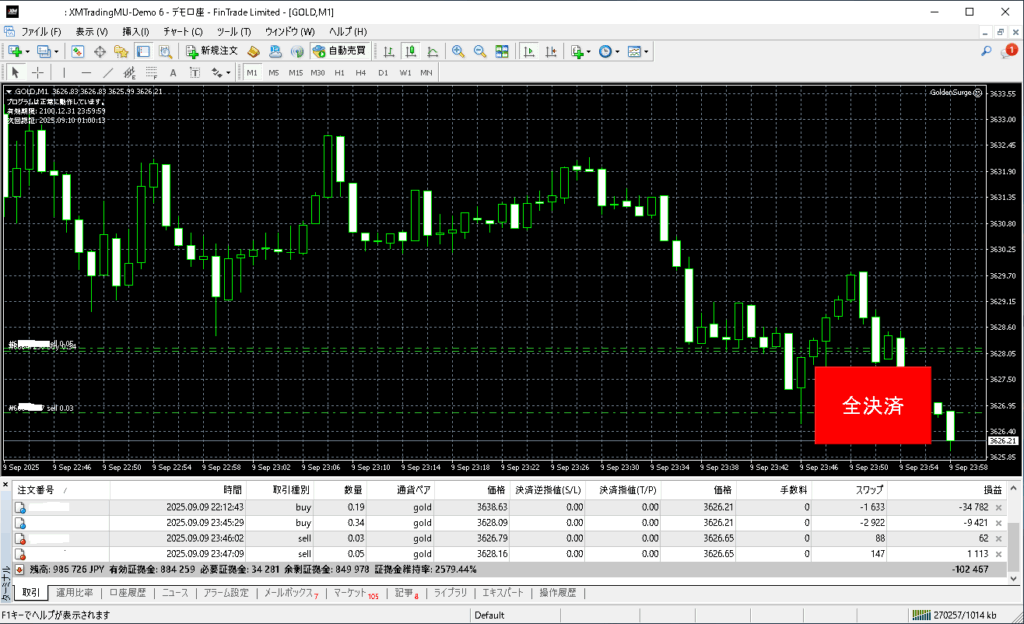
Task: Open the chart periodicity clock dropdown
Action: [618, 51]
